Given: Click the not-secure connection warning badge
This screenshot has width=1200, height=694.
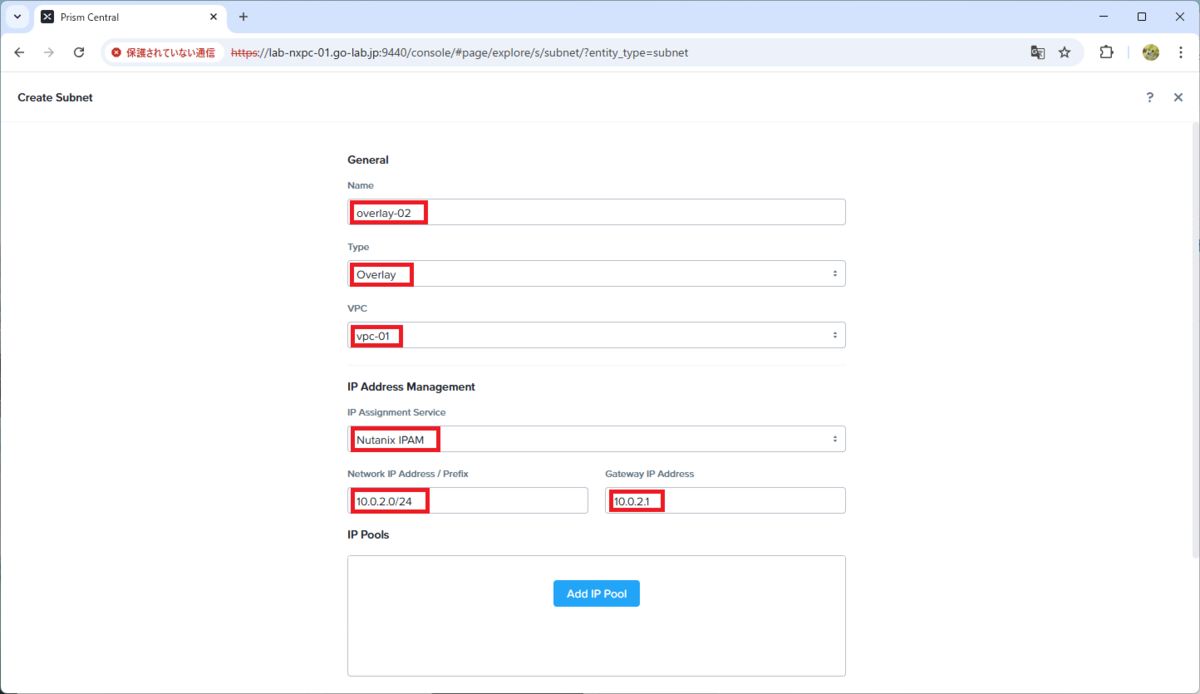Looking at the screenshot, I should point(163,52).
